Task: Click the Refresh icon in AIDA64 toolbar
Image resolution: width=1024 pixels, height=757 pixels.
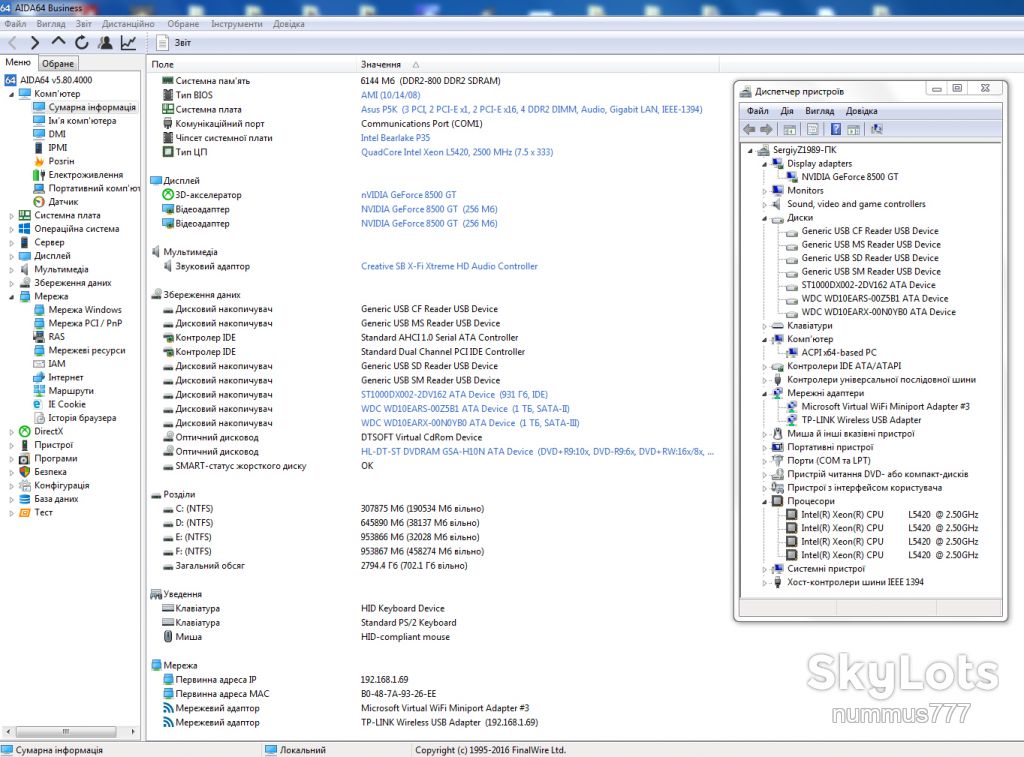Action: click(x=82, y=43)
